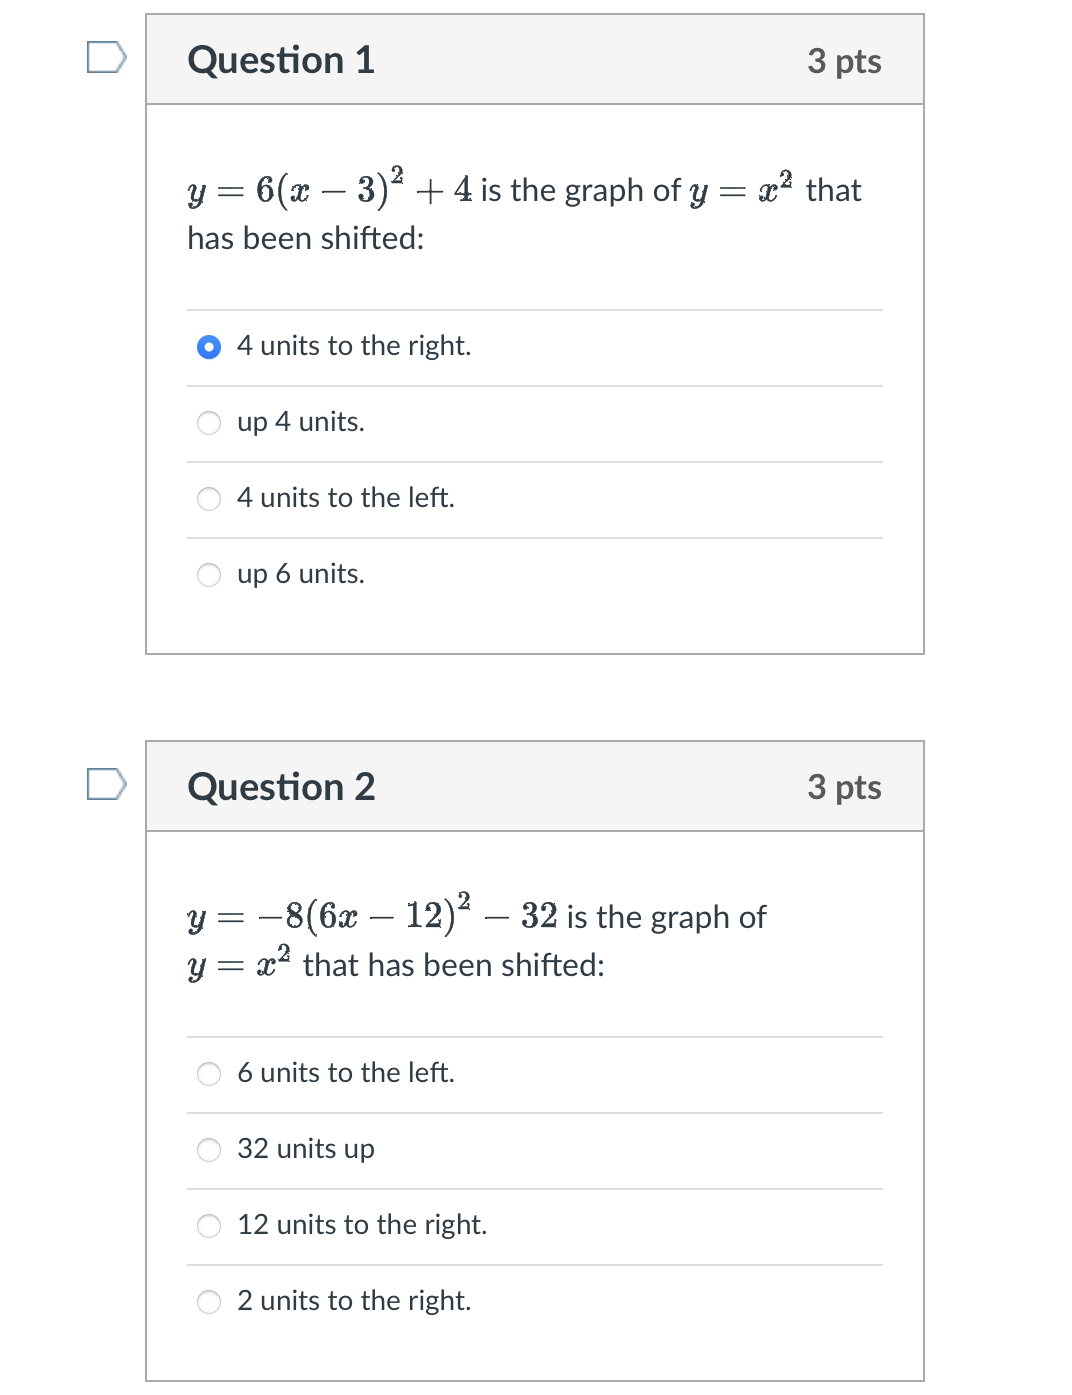Click the 'Question 2' header title
1072x1395 pixels.
click(281, 787)
